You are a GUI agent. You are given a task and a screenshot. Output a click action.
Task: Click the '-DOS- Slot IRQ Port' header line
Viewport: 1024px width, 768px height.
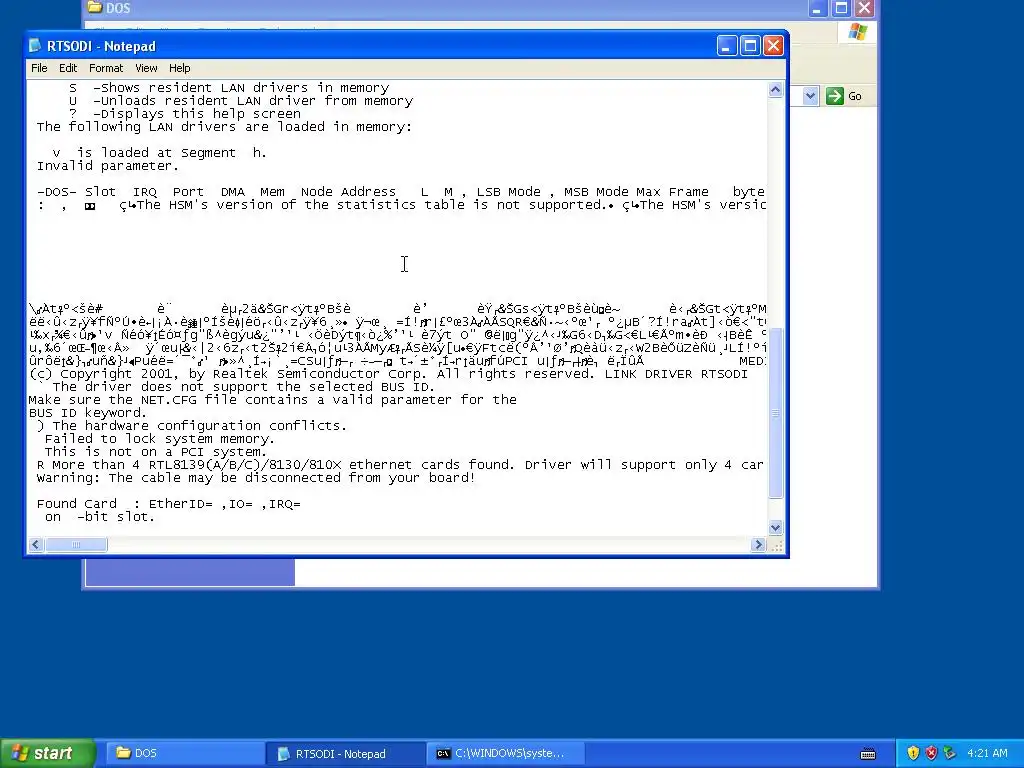(400, 192)
